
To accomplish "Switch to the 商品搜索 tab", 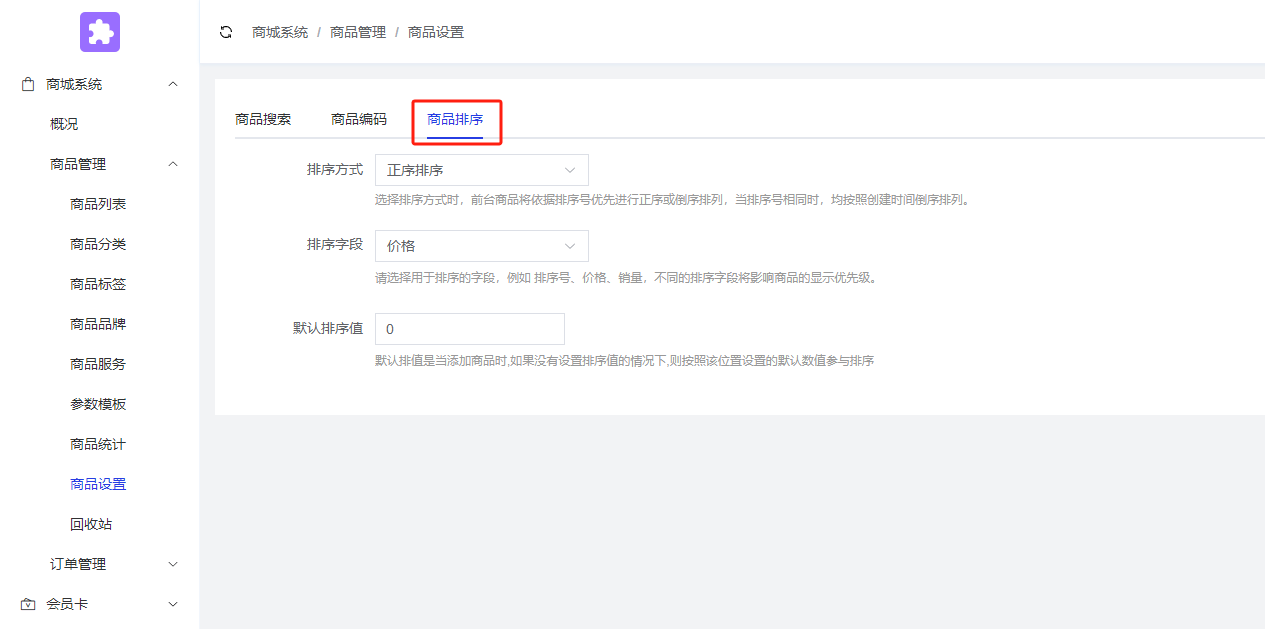I will 262,117.
